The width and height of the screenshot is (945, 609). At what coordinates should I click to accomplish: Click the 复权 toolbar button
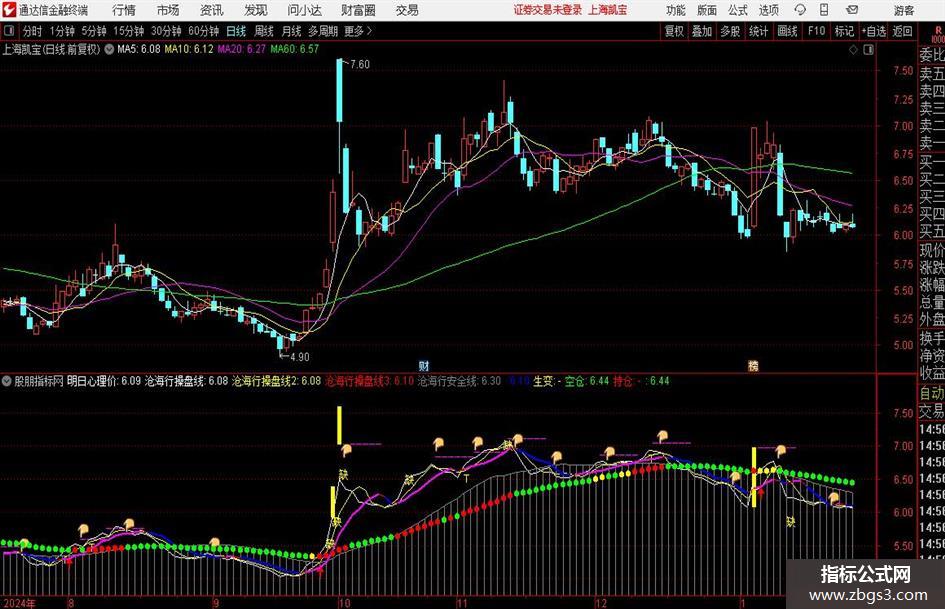pyautogui.click(x=674, y=31)
